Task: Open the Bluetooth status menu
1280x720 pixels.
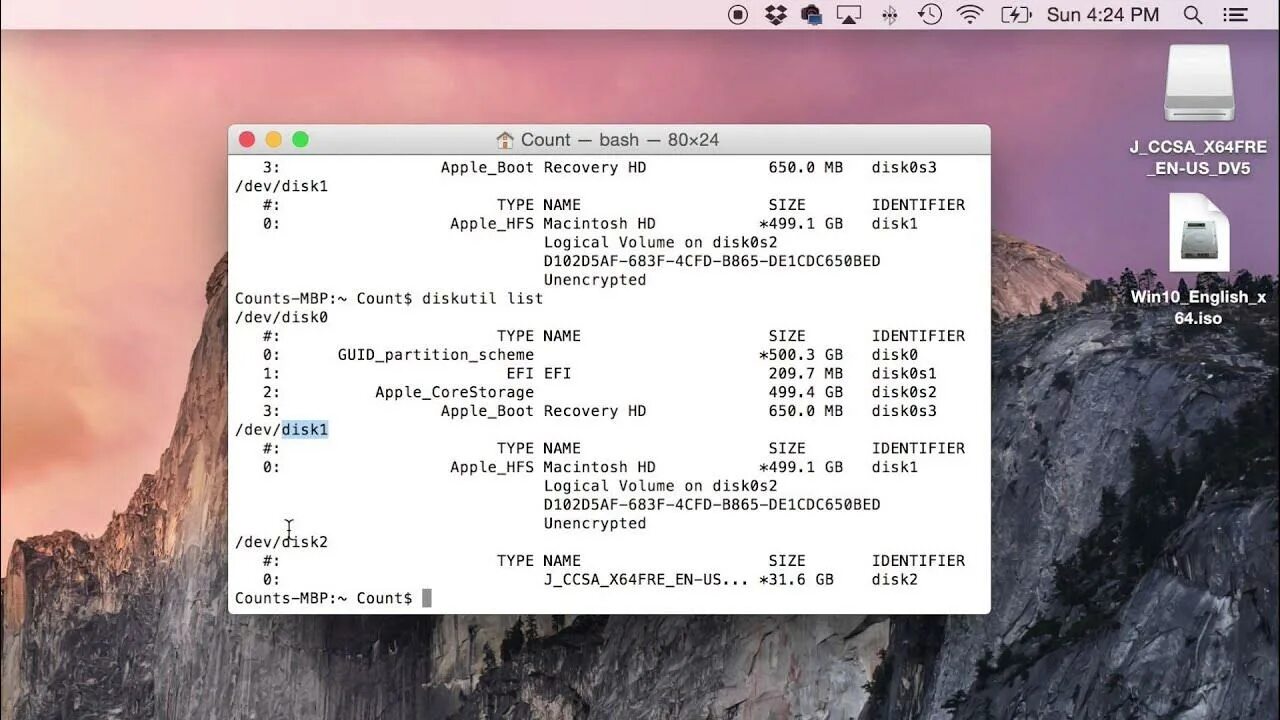Action: [x=888, y=14]
